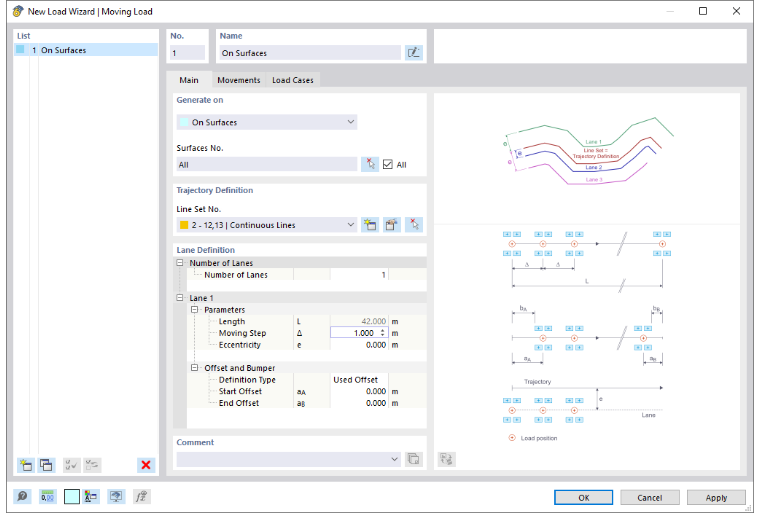This screenshot has width=760, height=513.
Task: Click new load wizard icon in list toolbar
Action: click(x=26, y=465)
